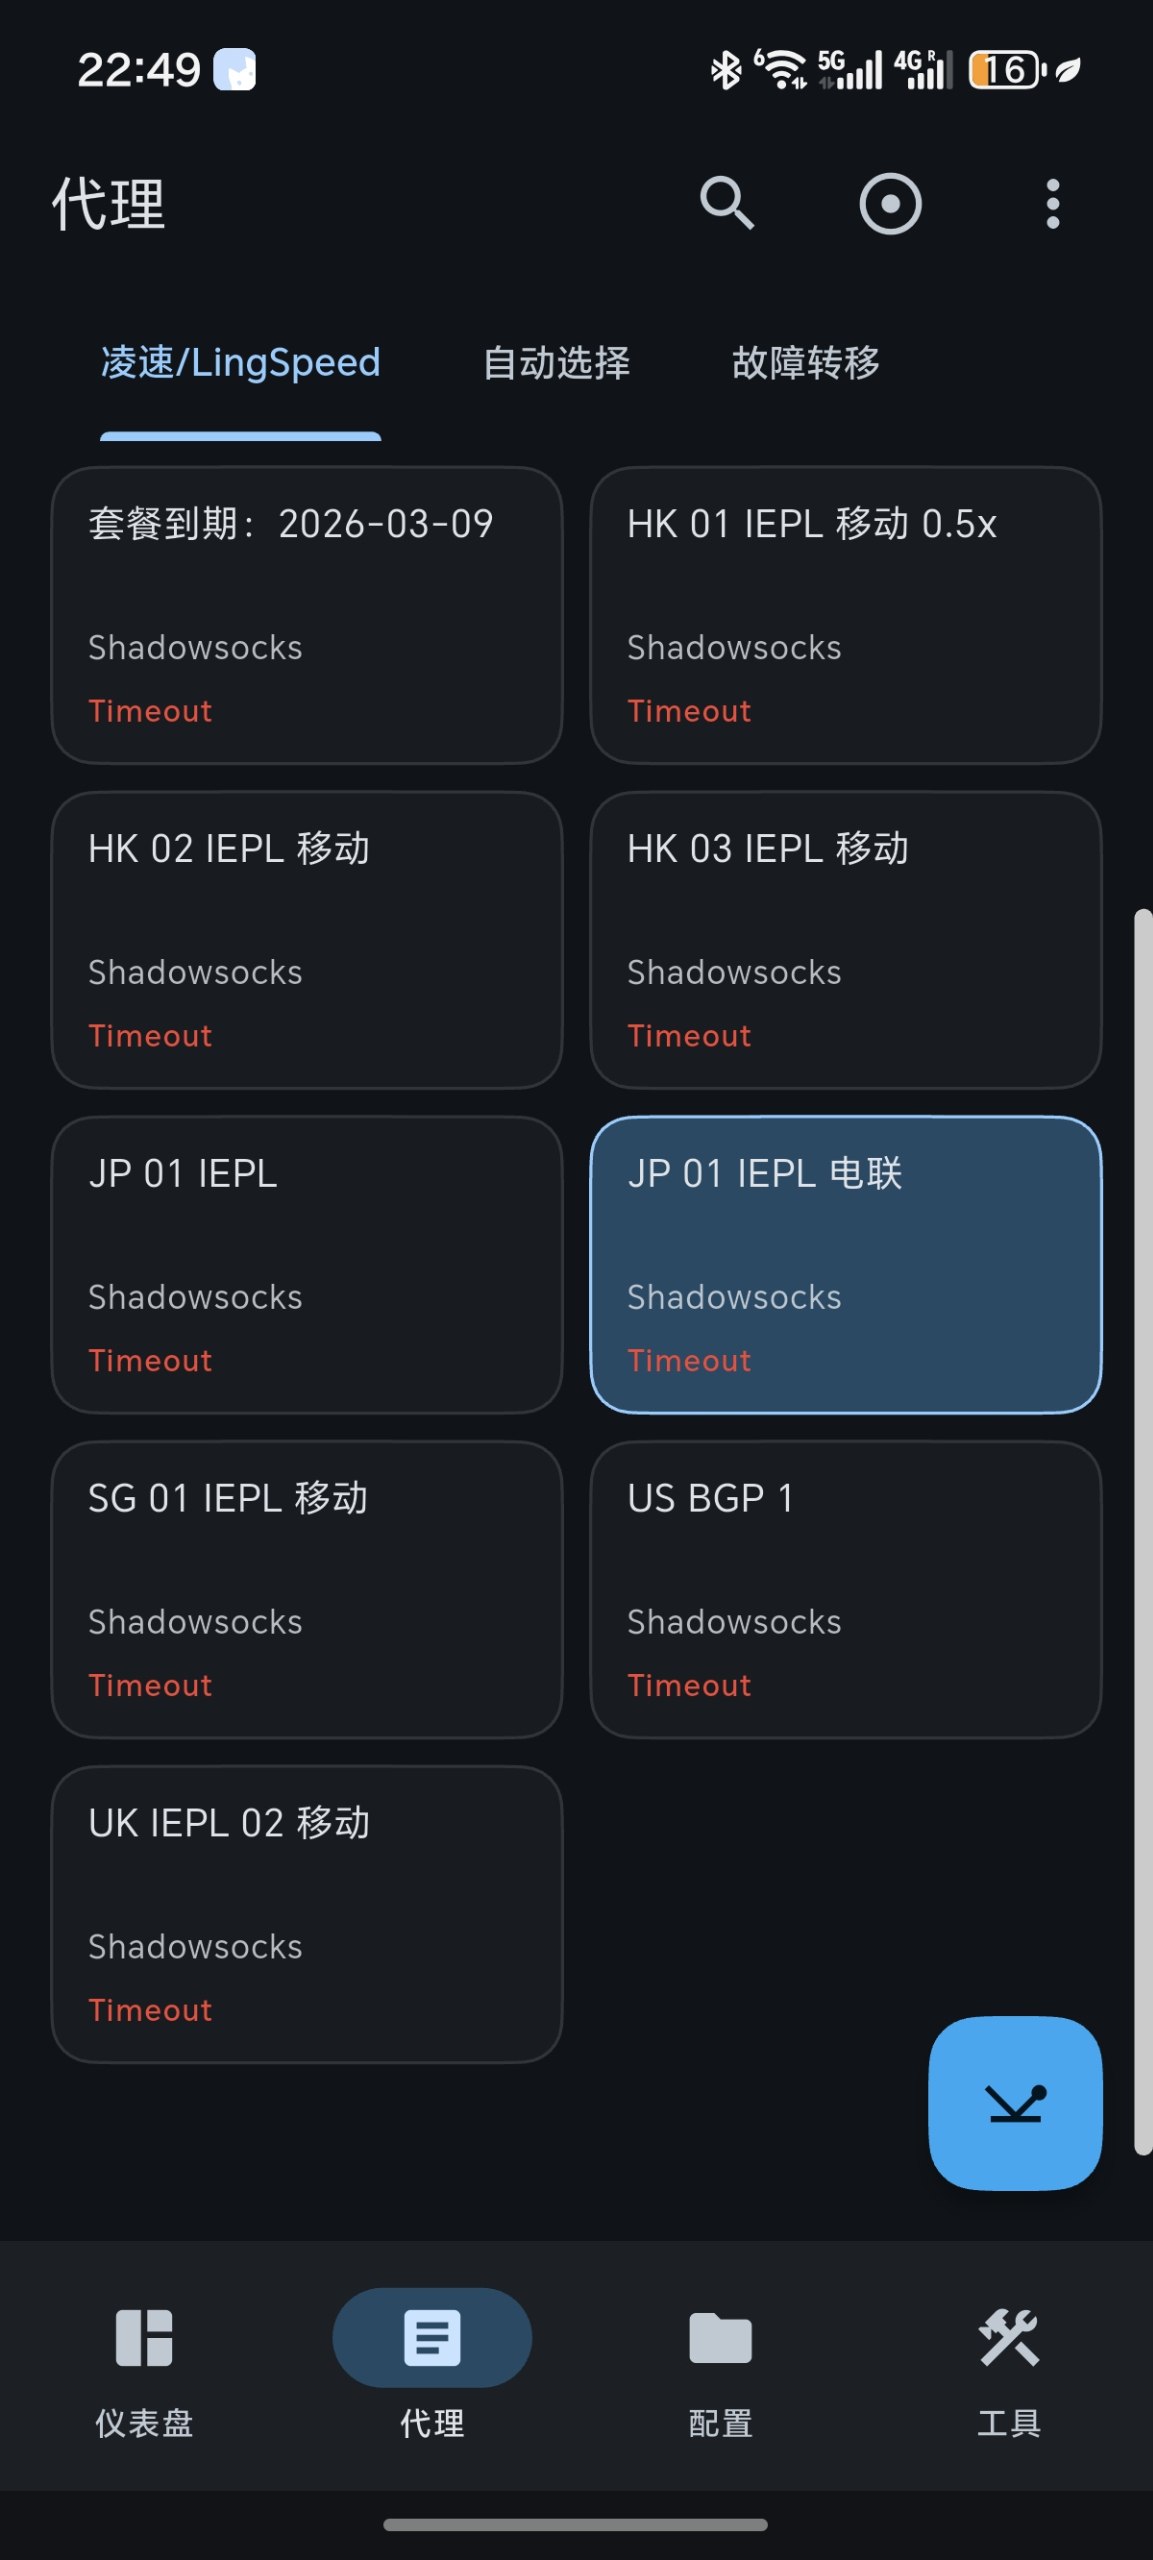Select the HK 02 IEPL 移动 proxy
1153x2560 pixels.
click(306, 940)
